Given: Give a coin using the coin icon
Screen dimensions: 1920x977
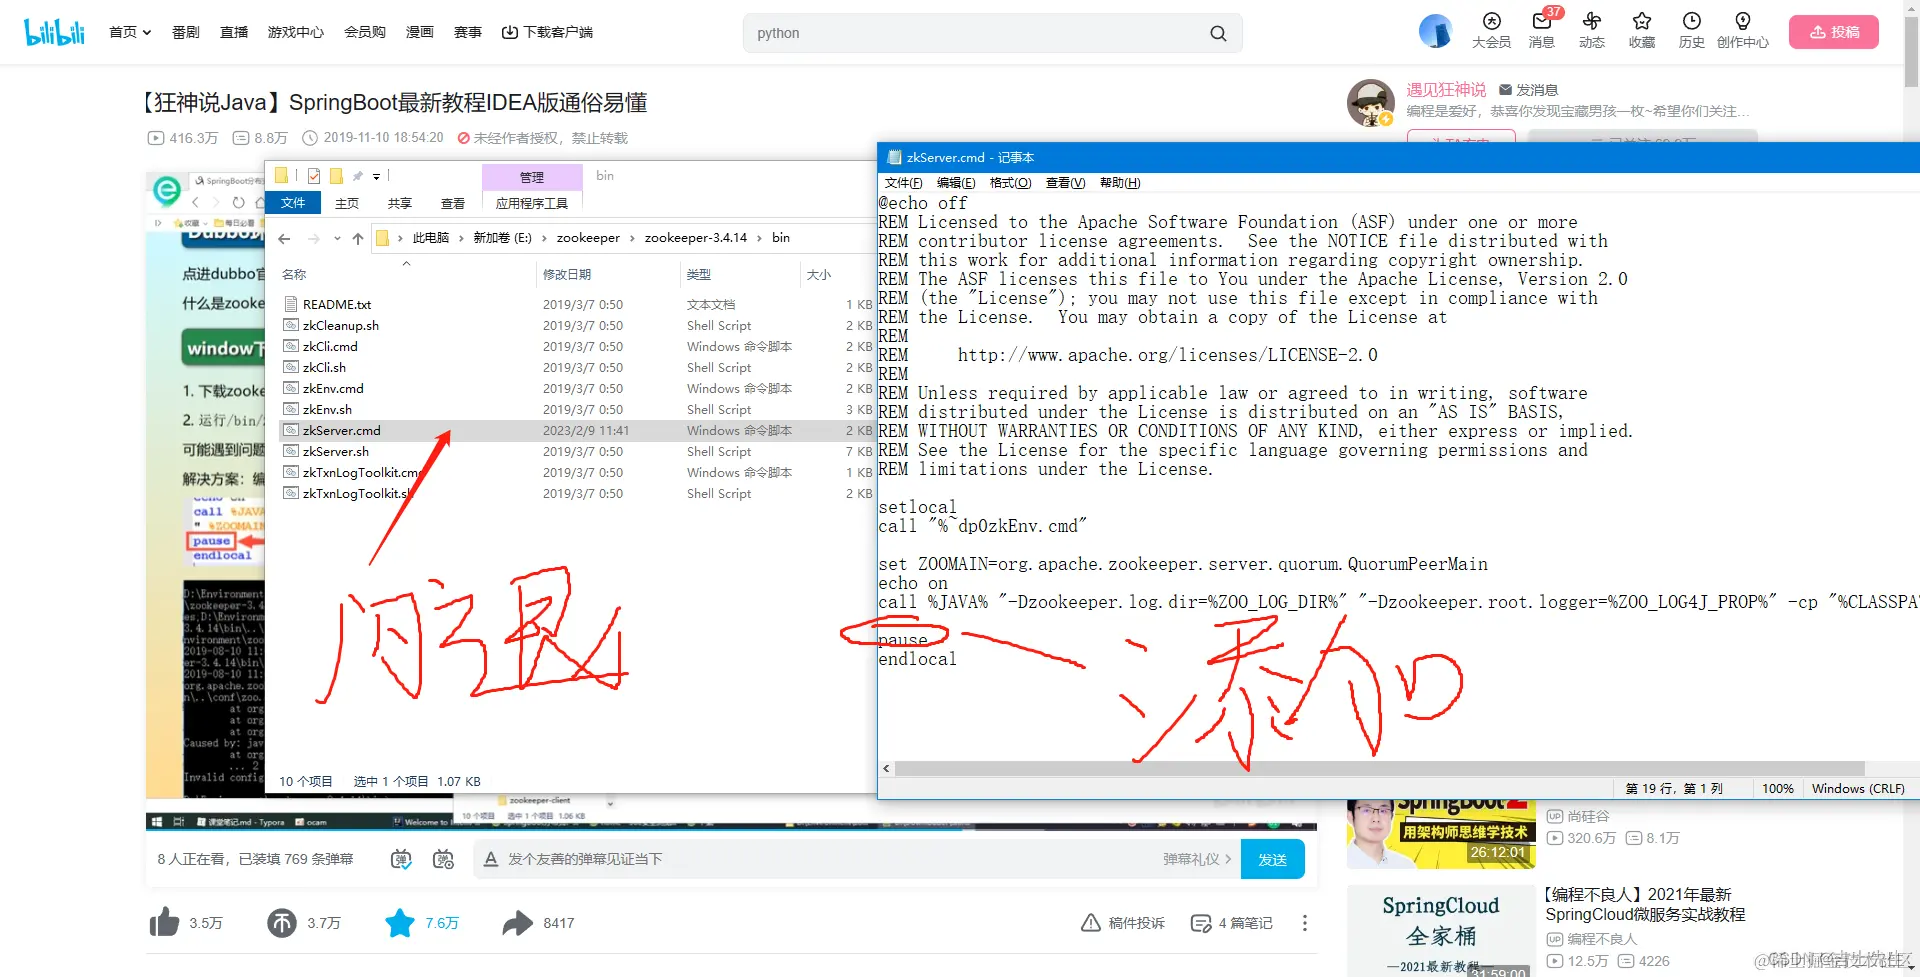Looking at the screenshot, I should point(282,922).
